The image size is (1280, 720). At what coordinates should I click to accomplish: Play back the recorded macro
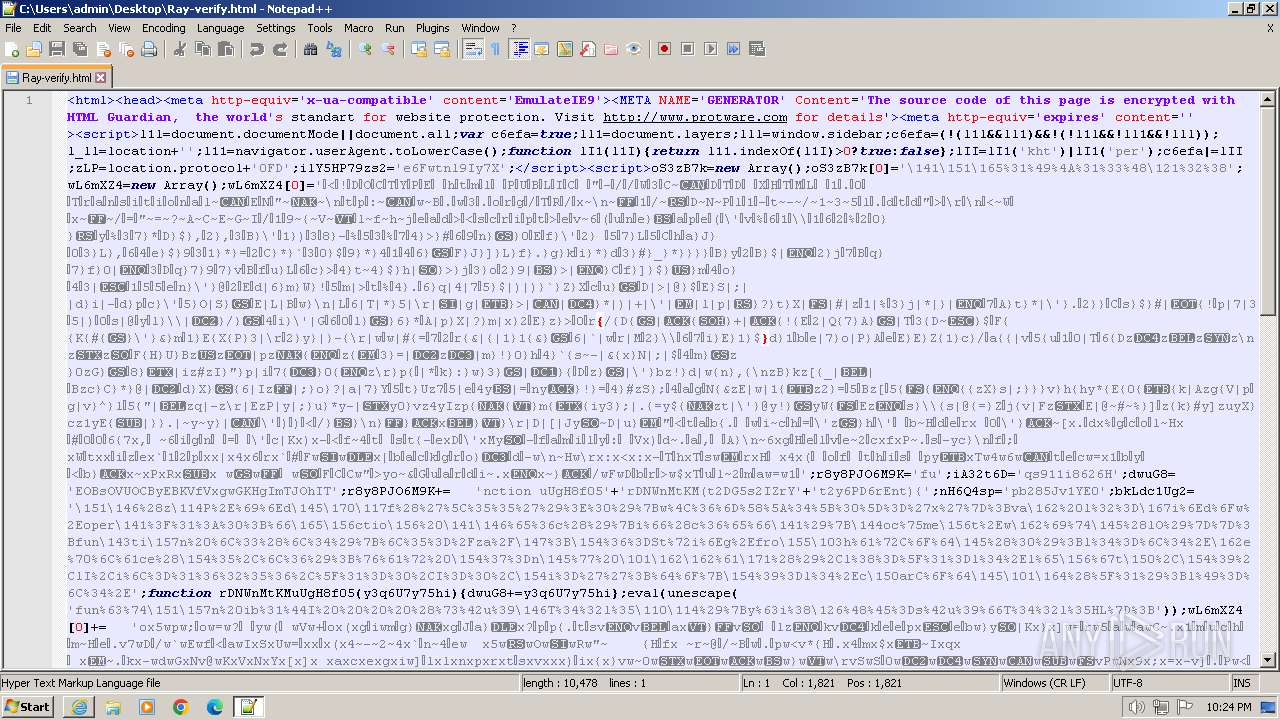pos(711,49)
